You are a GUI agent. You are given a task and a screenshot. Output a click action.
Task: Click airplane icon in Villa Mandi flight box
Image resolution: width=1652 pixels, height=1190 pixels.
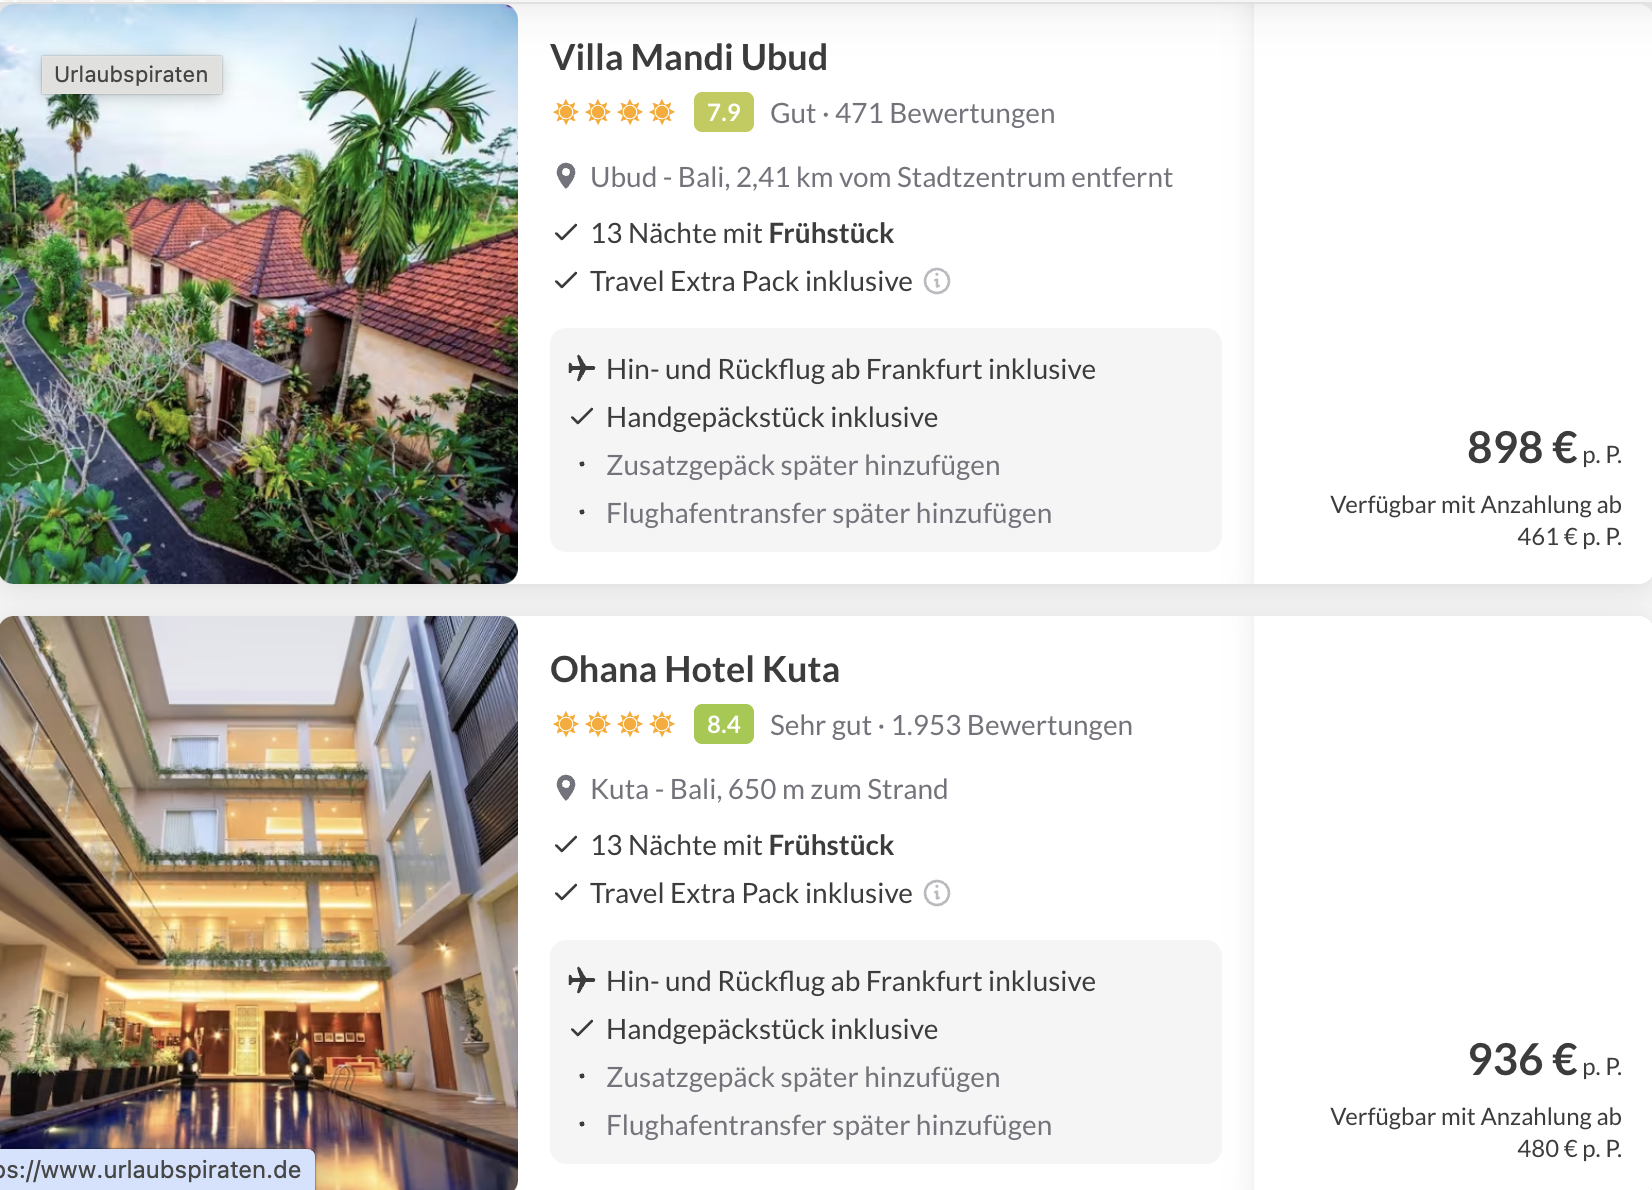(581, 369)
